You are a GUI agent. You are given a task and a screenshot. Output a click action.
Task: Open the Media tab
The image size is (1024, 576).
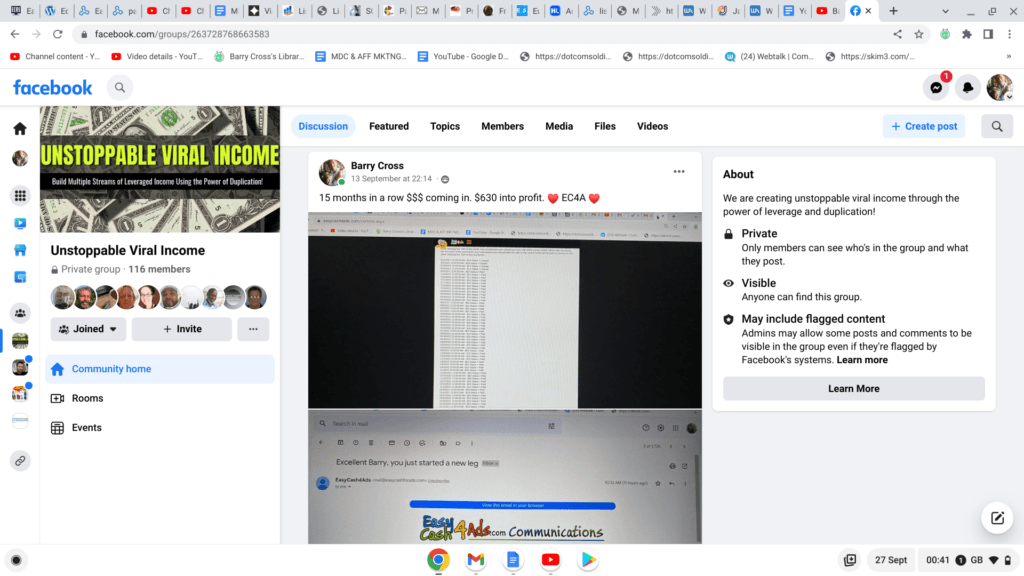(559, 126)
